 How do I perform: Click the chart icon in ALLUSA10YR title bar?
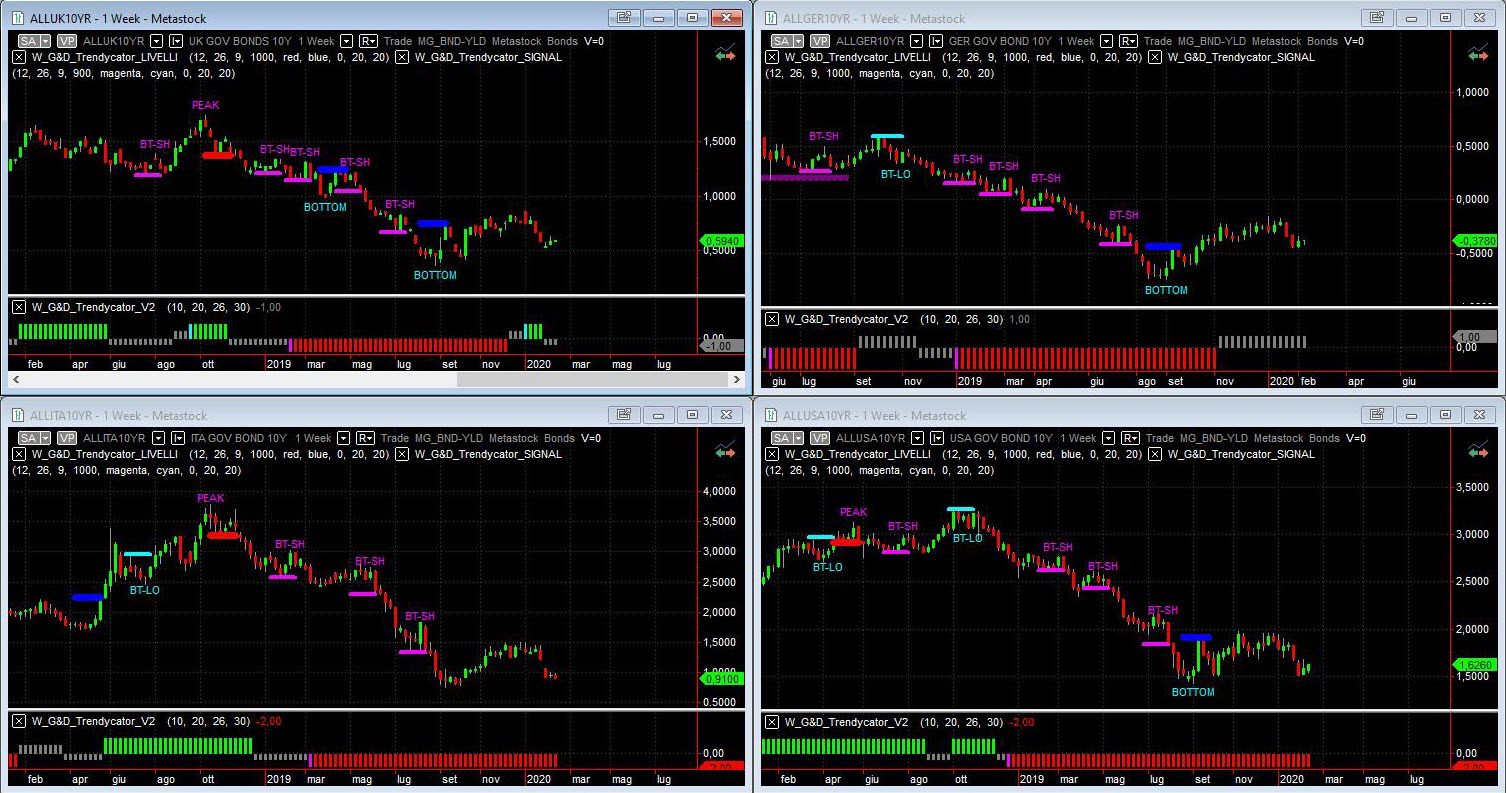click(771, 415)
